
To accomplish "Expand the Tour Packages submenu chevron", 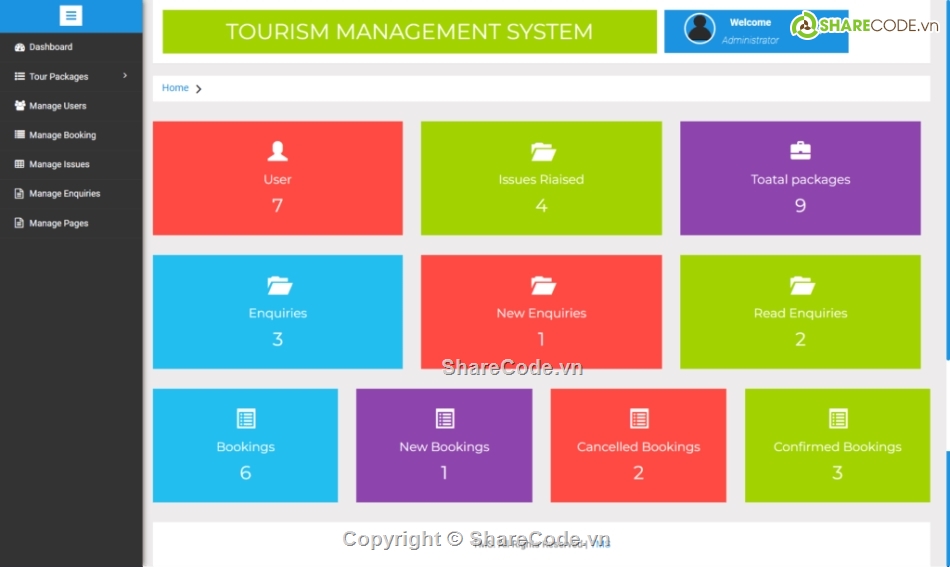I will (x=125, y=76).
